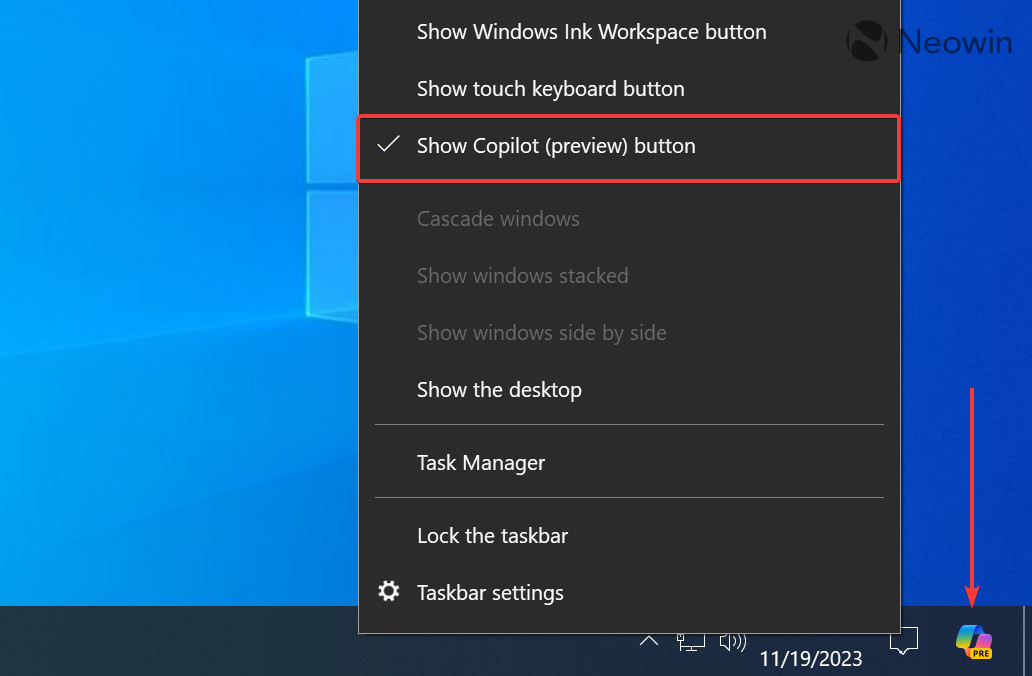Viewport: 1032px width, 676px height.
Task: Open Copilot preview from the taskbar
Action: (x=974, y=642)
